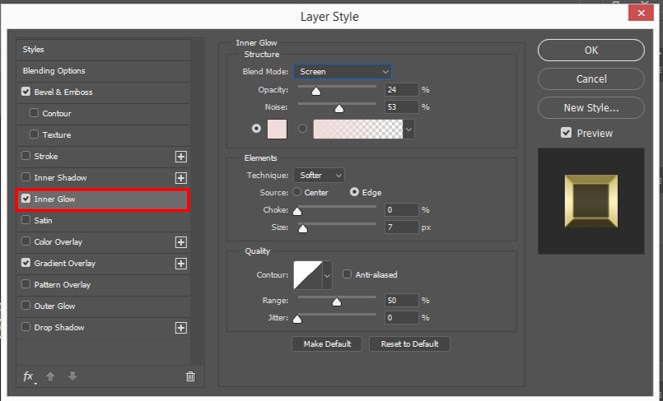Click the plus icon next to Stroke

(x=181, y=156)
